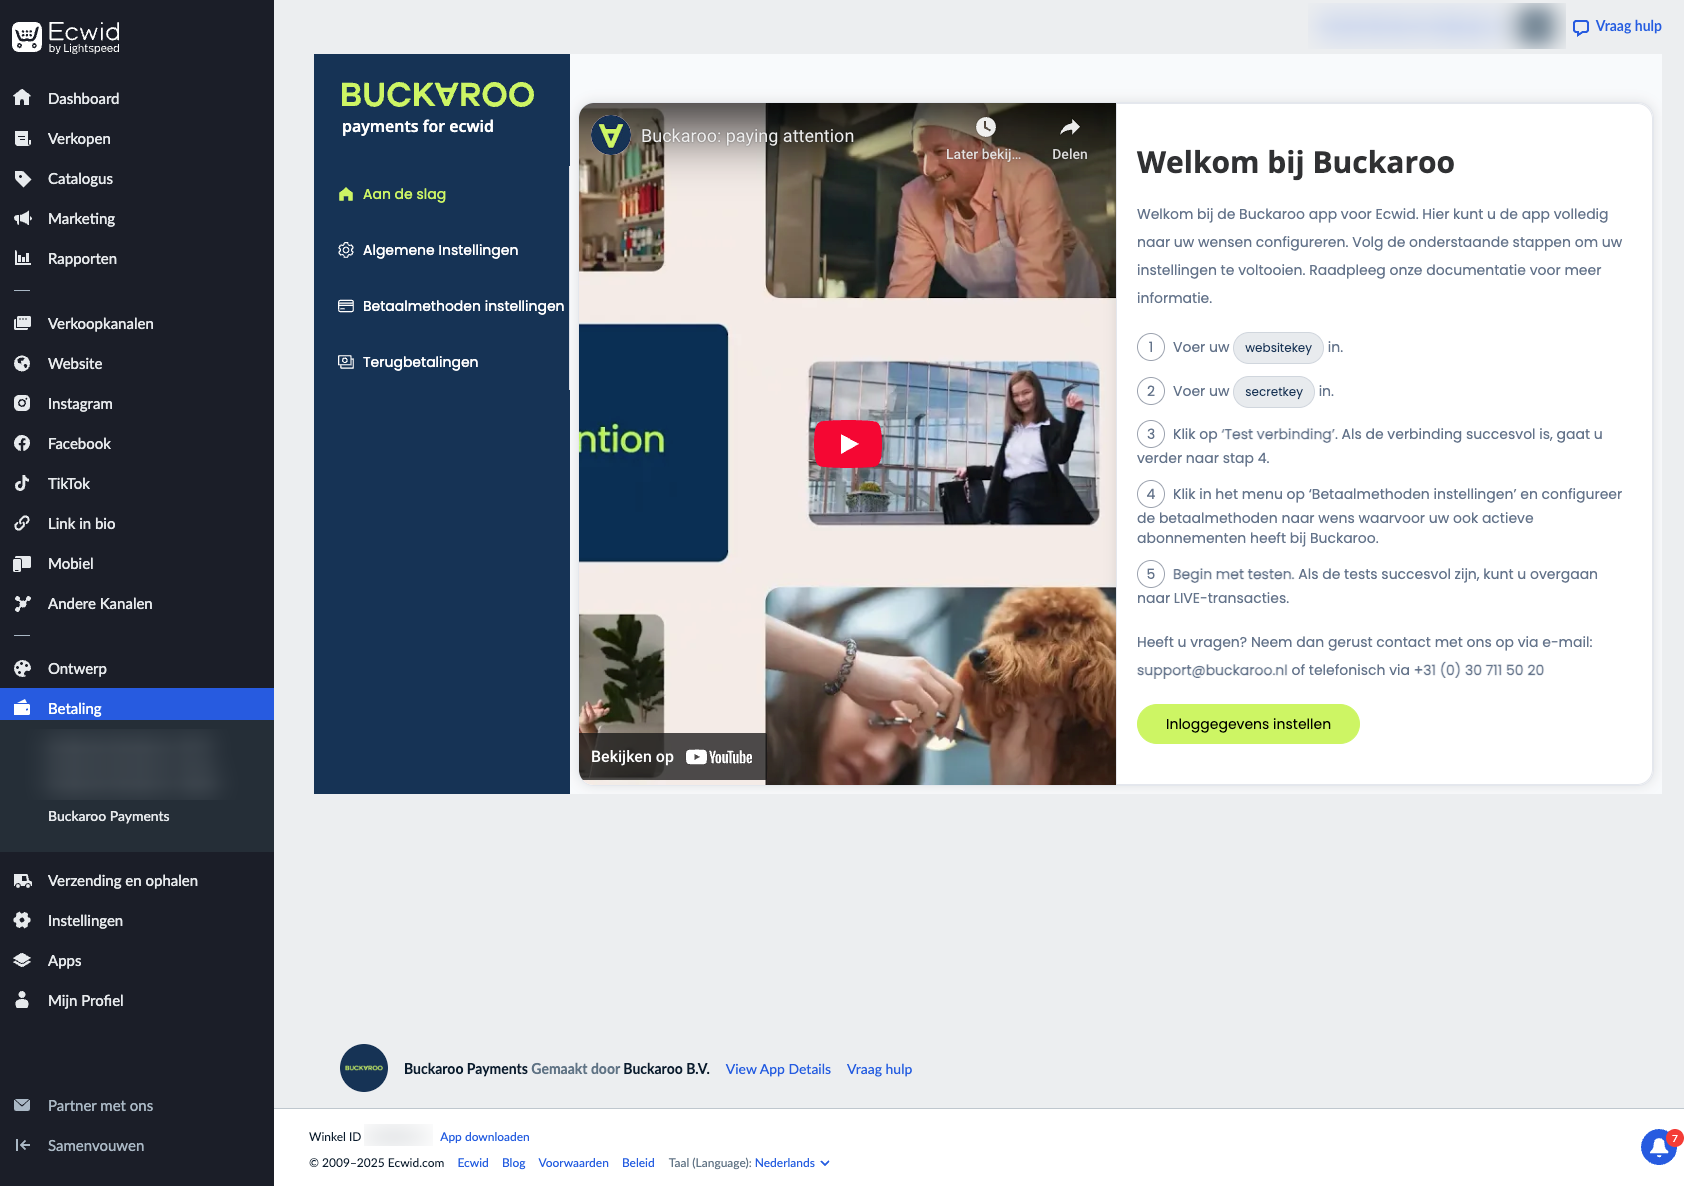Click the Buckaroo channel avatar on video
The image size is (1684, 1186).
[x=611, y=135]
